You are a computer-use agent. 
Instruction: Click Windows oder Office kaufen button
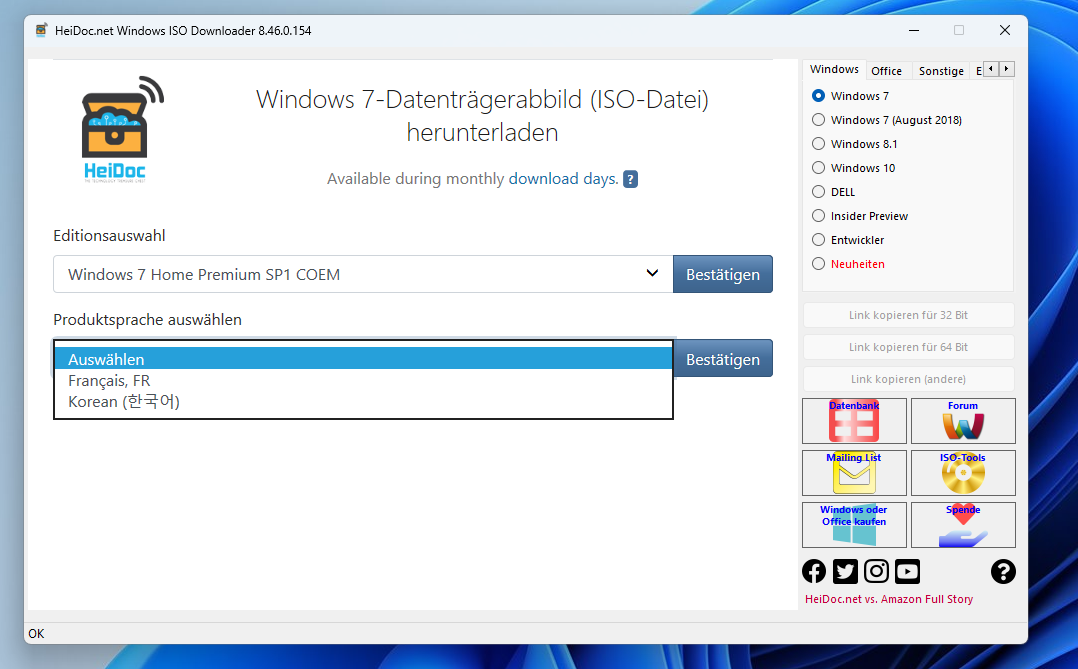(x=854, y=525)
